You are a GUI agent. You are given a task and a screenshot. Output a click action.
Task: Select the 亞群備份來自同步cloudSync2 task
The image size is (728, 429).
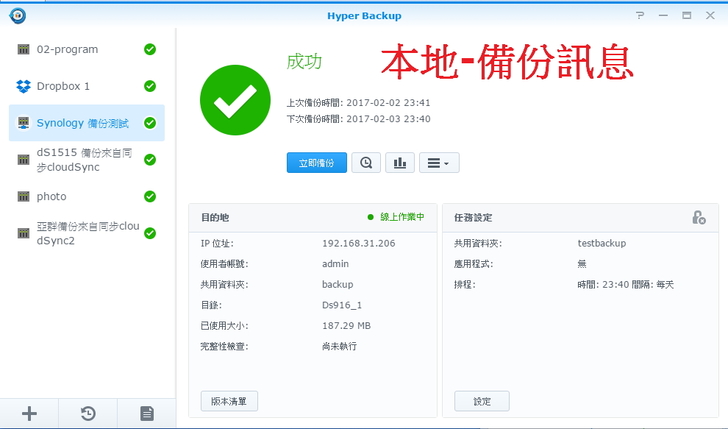coord(86,233)
